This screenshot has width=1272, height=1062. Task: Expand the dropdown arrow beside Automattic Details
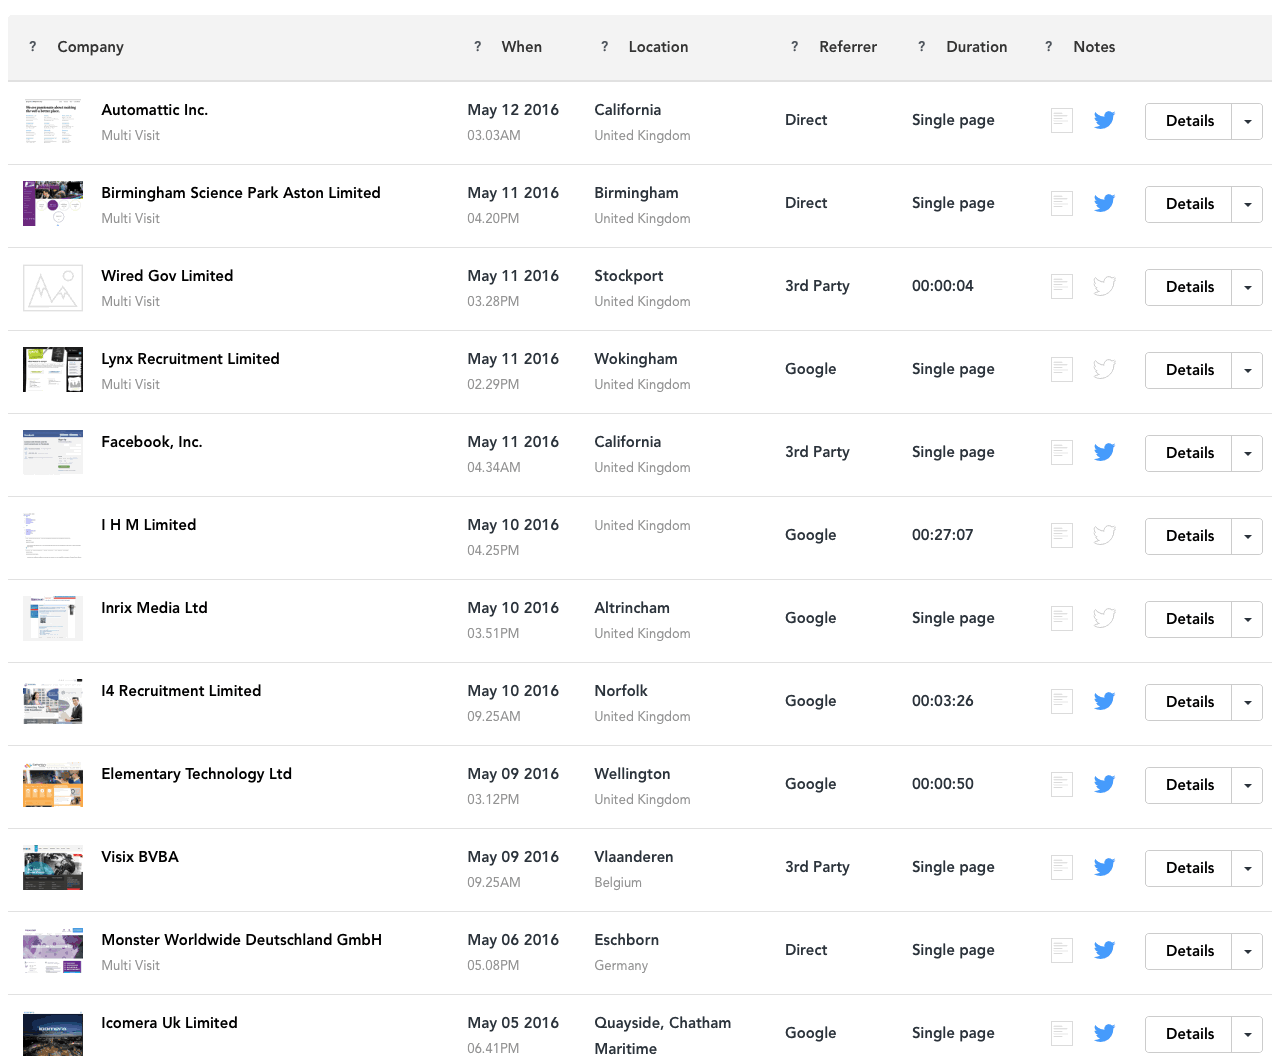coord(1247,122)
